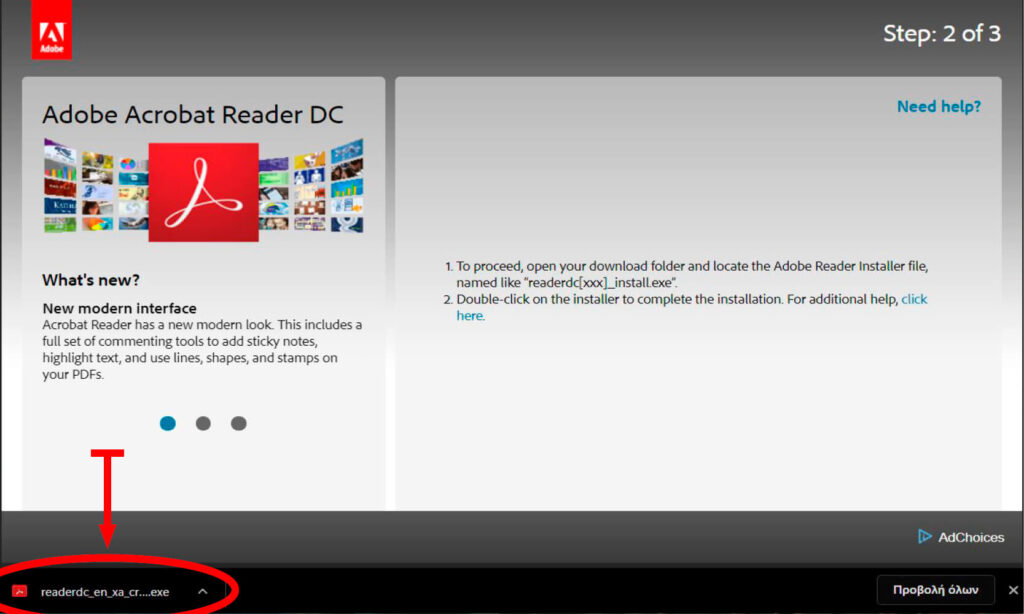Click the Adobe logo in the top-left corner
Image resolution: width=1024 pixels, height=614 pixels.
[51, 30]
